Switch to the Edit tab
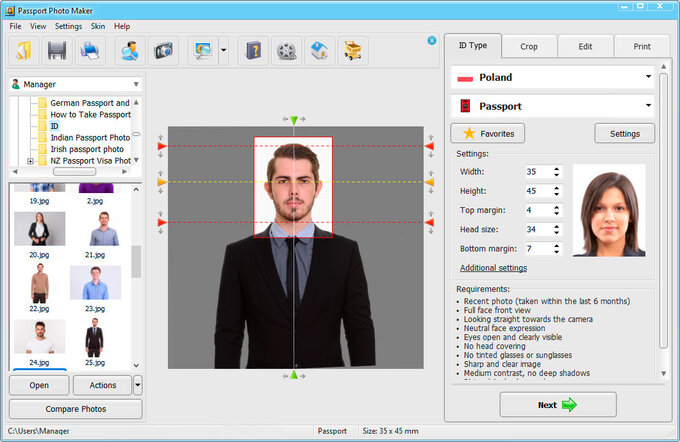Image resolution: width=680 pixels, height=442 pixels. (x=585, y=46)
